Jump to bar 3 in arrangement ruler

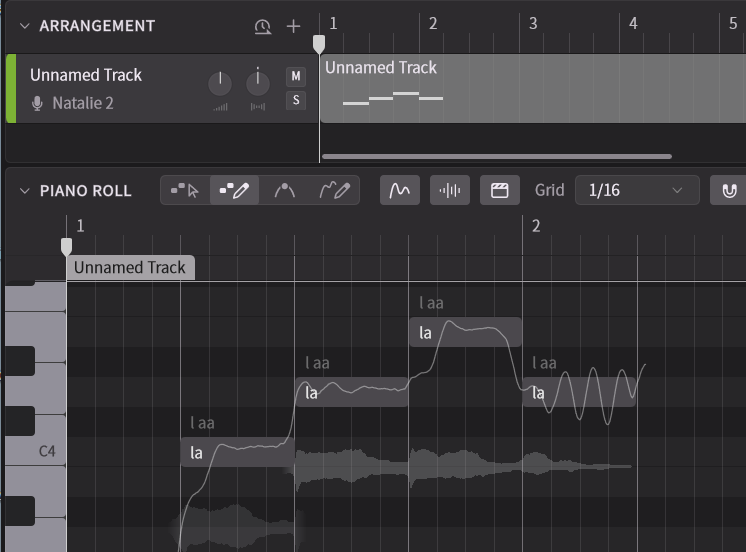click(x=533, y=23)
